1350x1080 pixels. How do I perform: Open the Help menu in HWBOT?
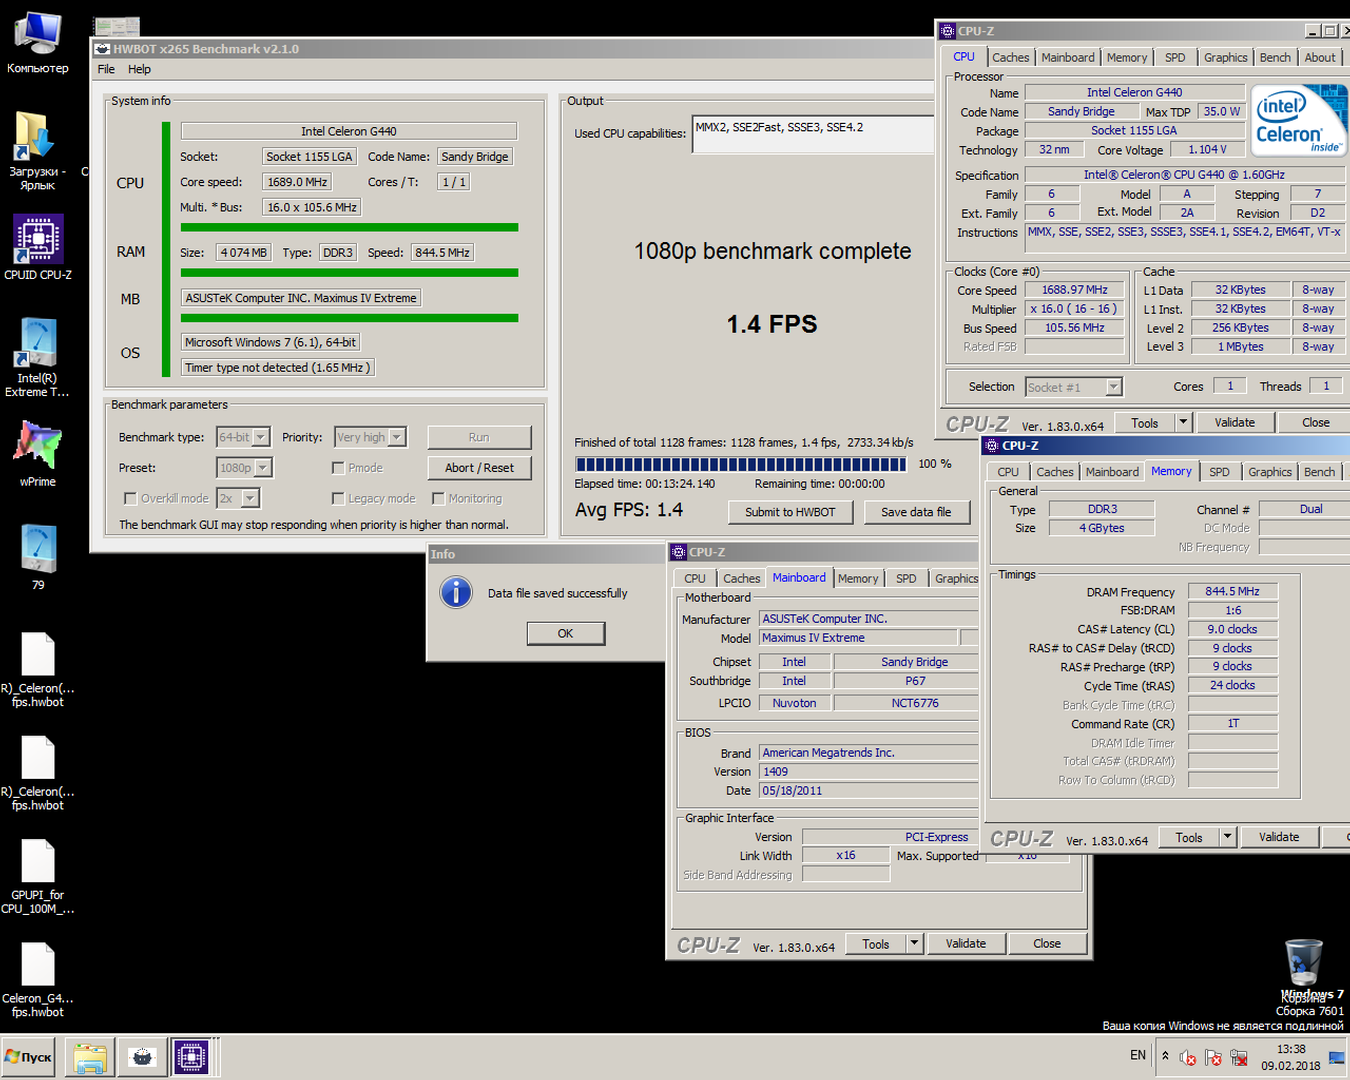point(139,69)
